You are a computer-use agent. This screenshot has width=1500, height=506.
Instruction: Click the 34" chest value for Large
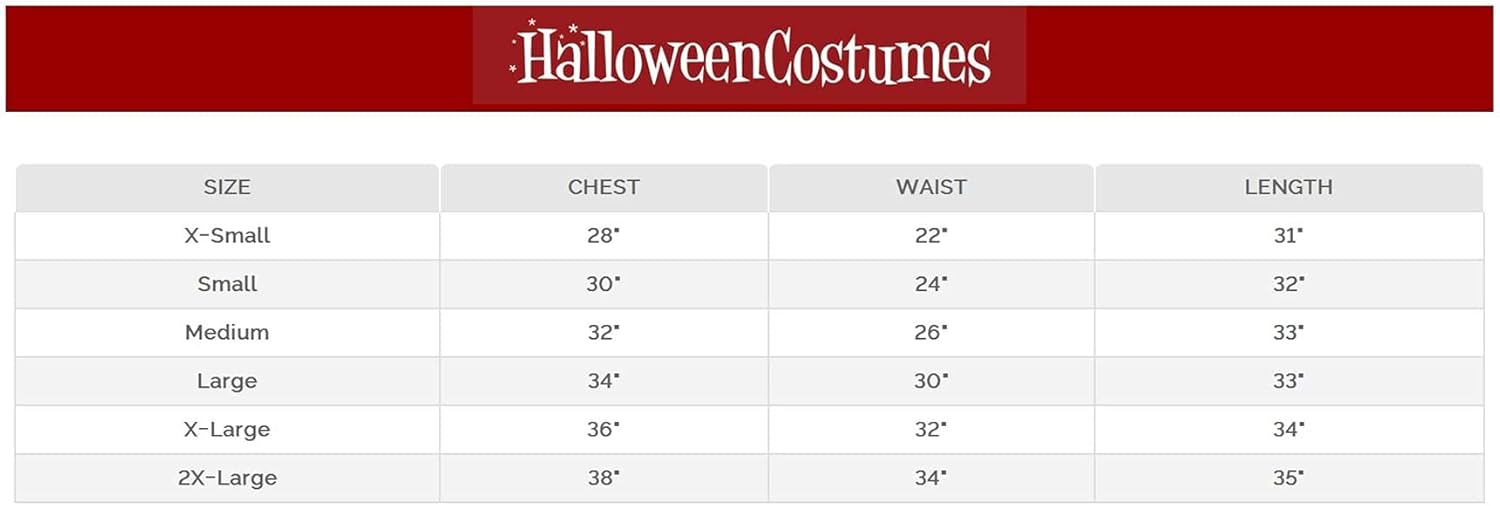point(603,381)
